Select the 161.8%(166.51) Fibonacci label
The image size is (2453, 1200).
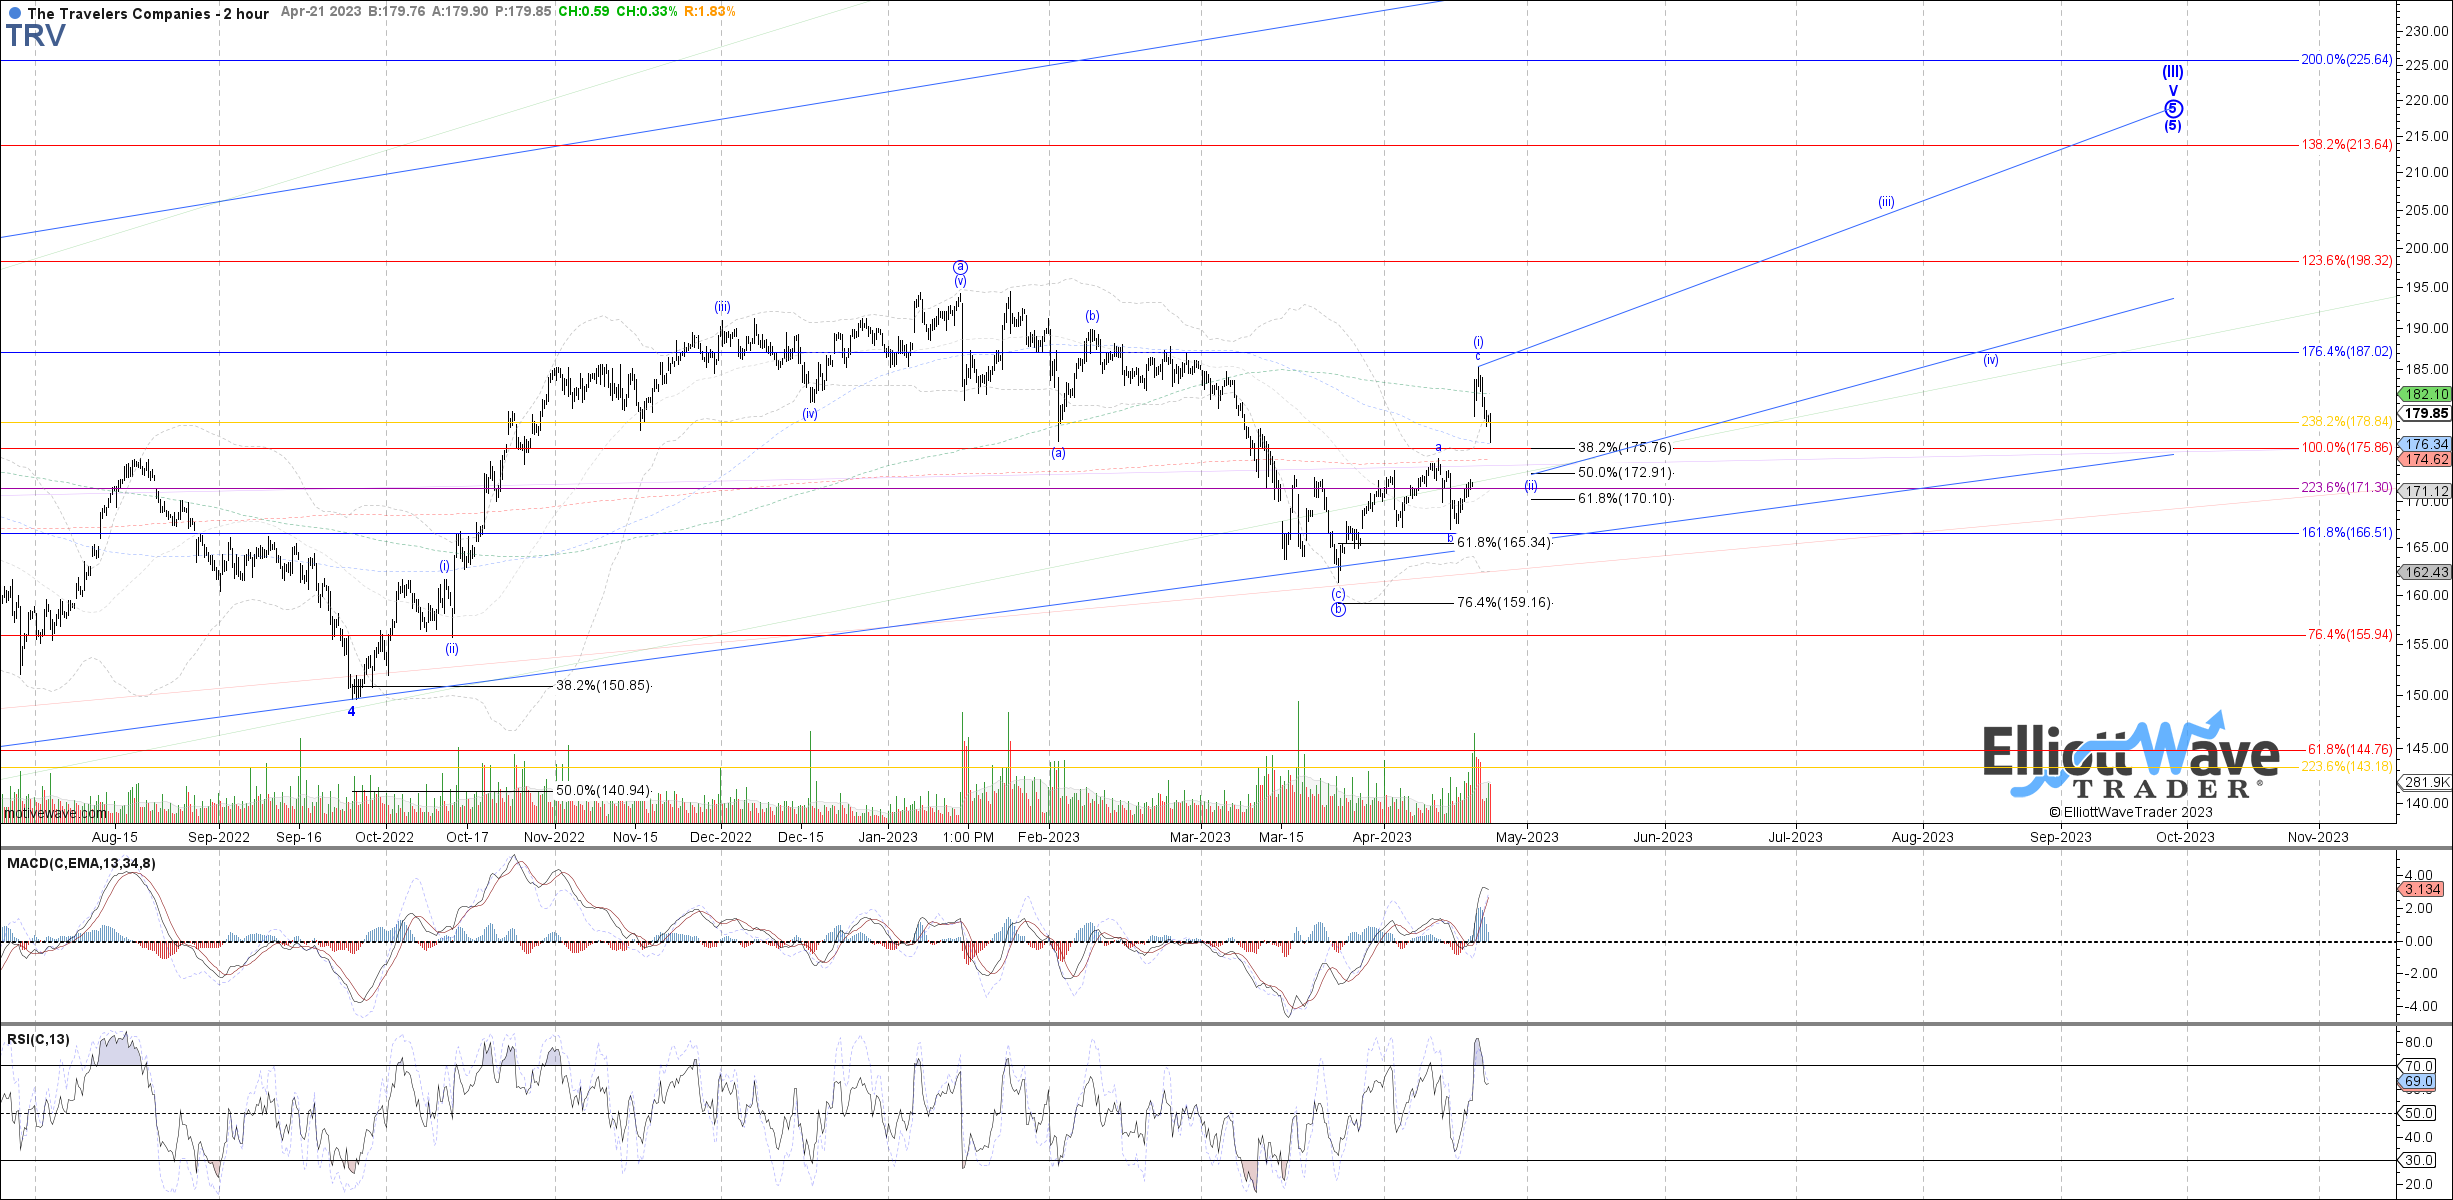2346,533
